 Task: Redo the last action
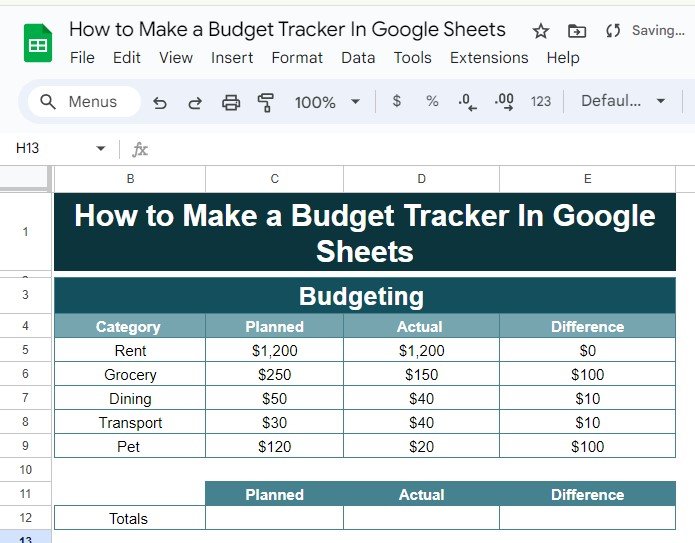click(x=195, y=102)
